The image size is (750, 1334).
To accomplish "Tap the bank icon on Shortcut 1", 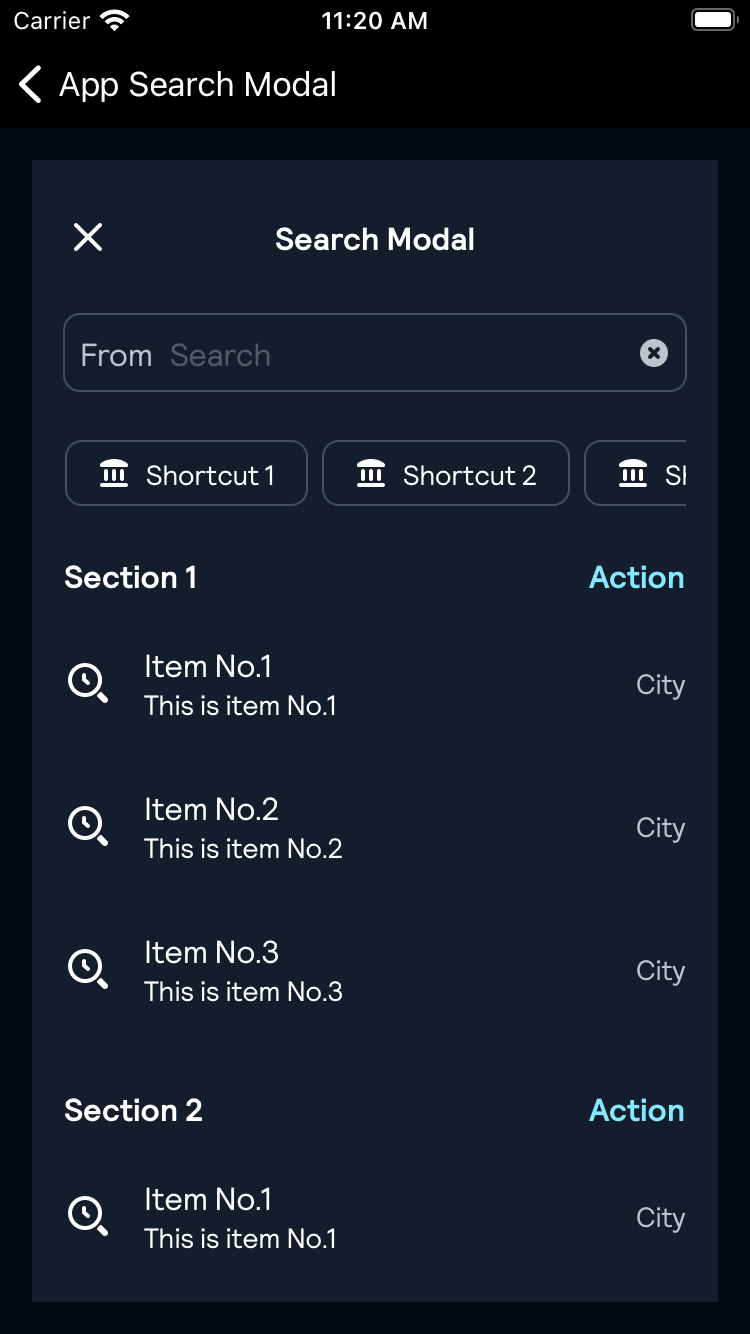I will [x=114, y=474].
